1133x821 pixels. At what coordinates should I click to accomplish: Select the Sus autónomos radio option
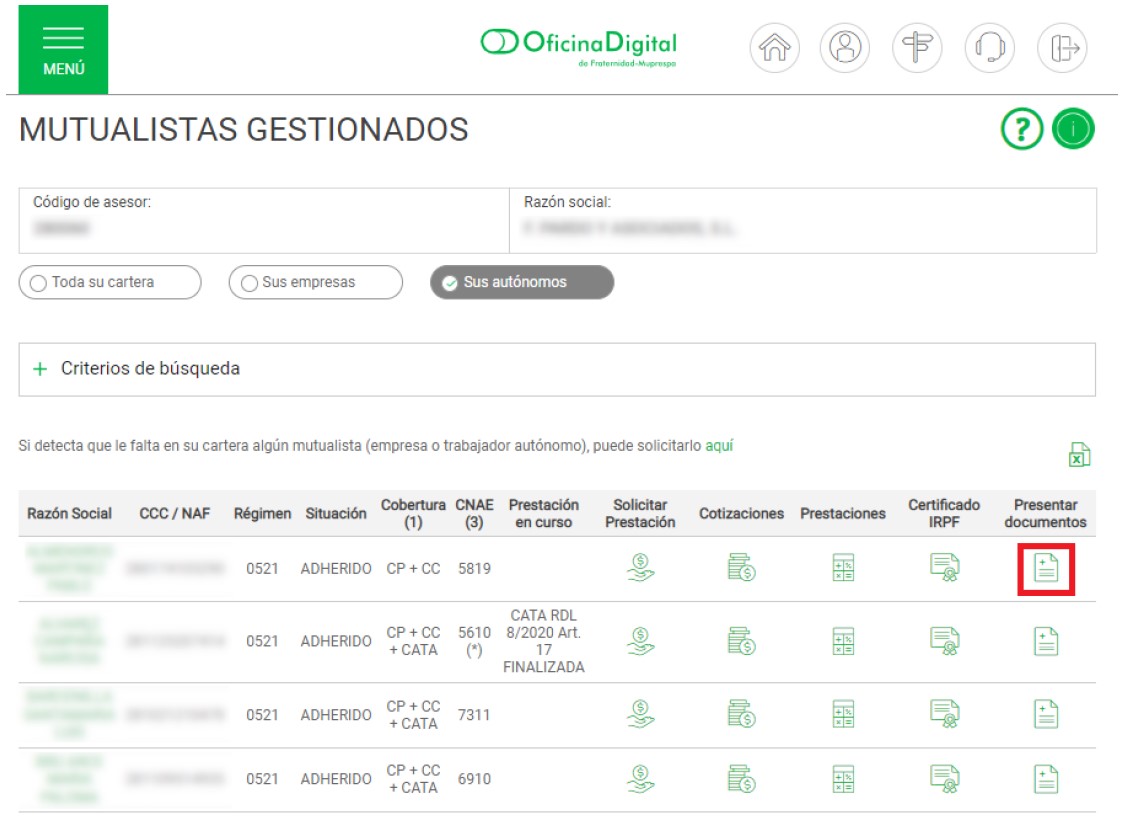(522, 282)
